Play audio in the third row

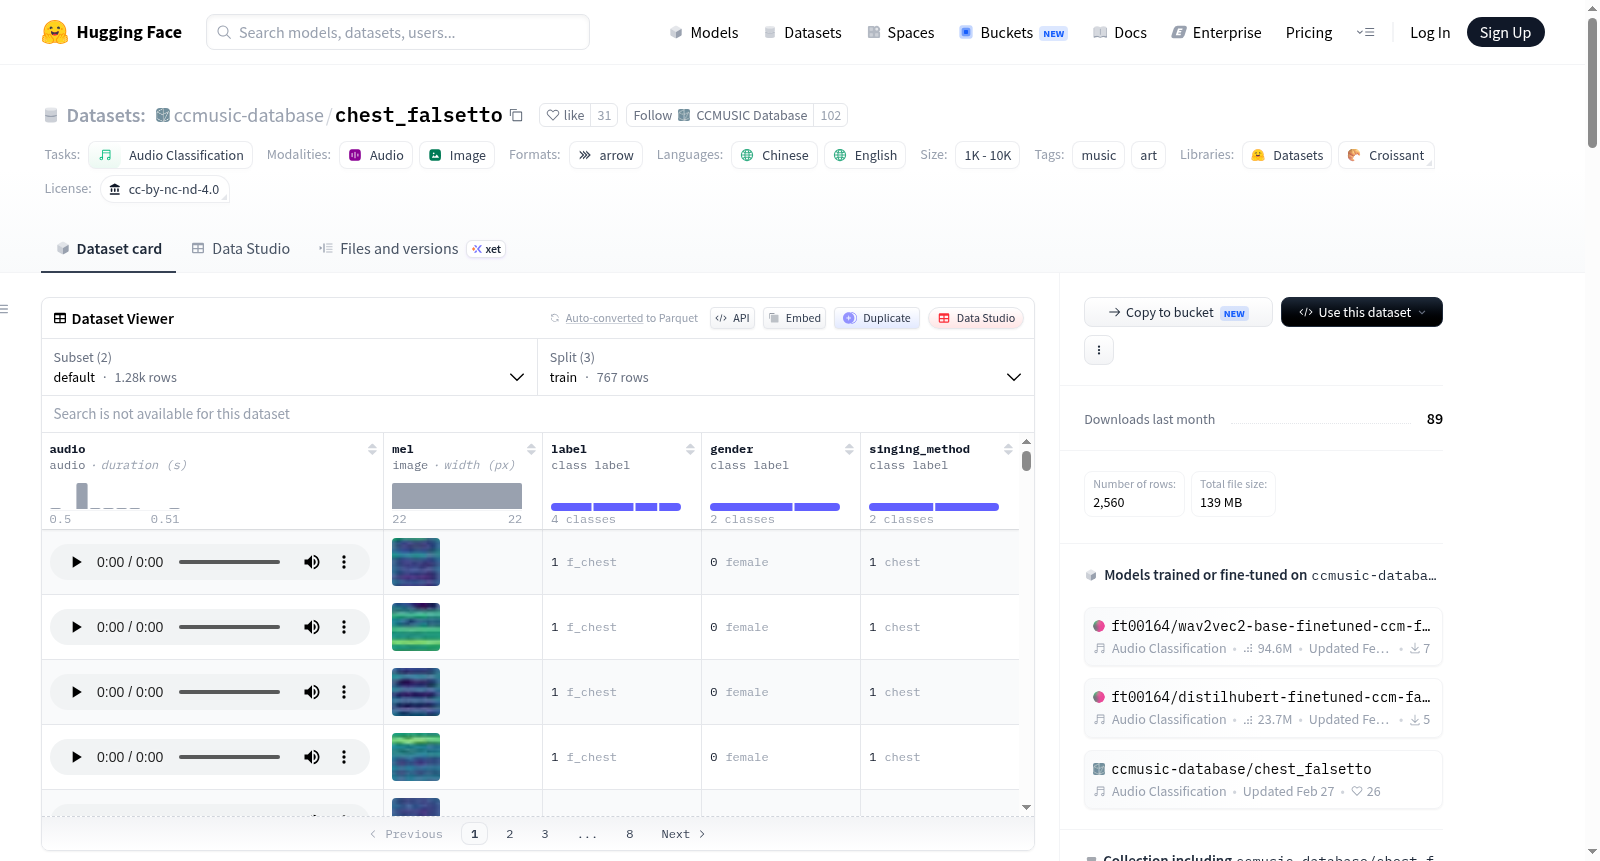click(76, 692)
